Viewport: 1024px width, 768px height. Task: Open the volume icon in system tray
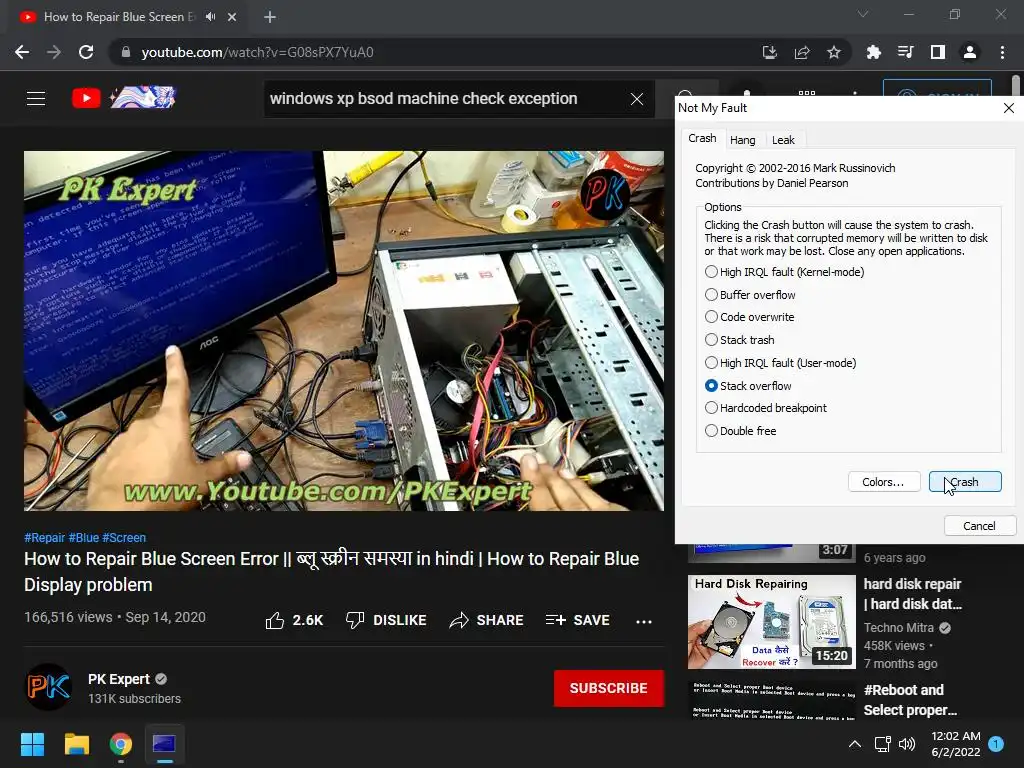coord(906,744)
